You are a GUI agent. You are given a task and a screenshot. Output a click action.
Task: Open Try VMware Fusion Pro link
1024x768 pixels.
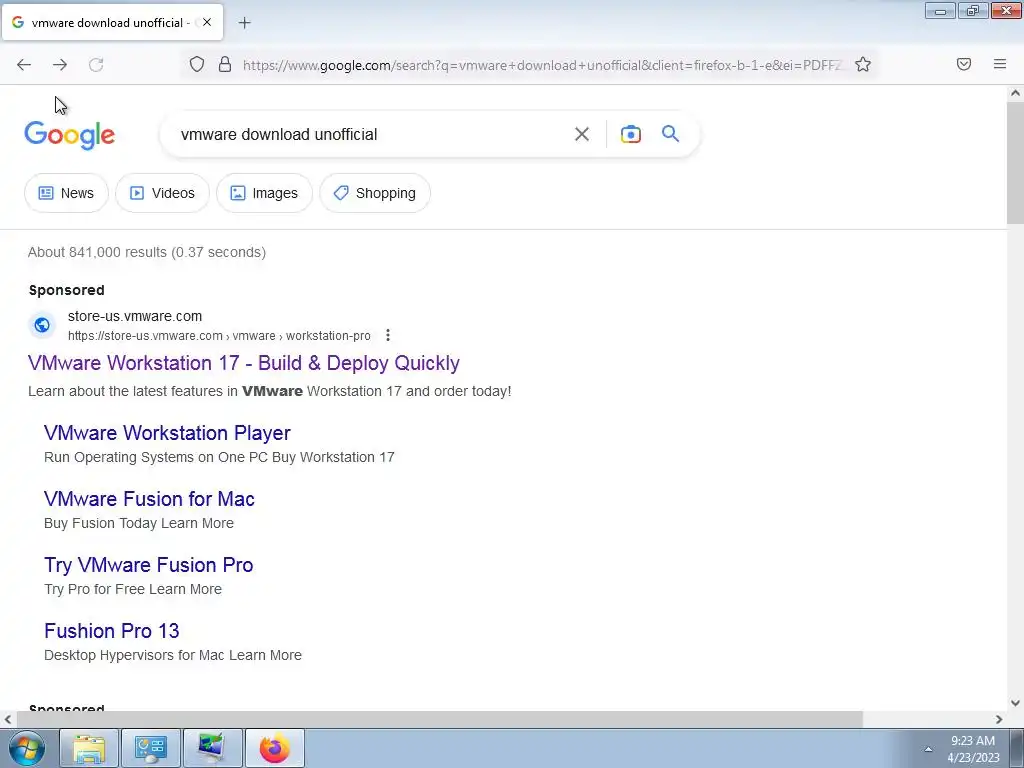(x=148, y=565)
